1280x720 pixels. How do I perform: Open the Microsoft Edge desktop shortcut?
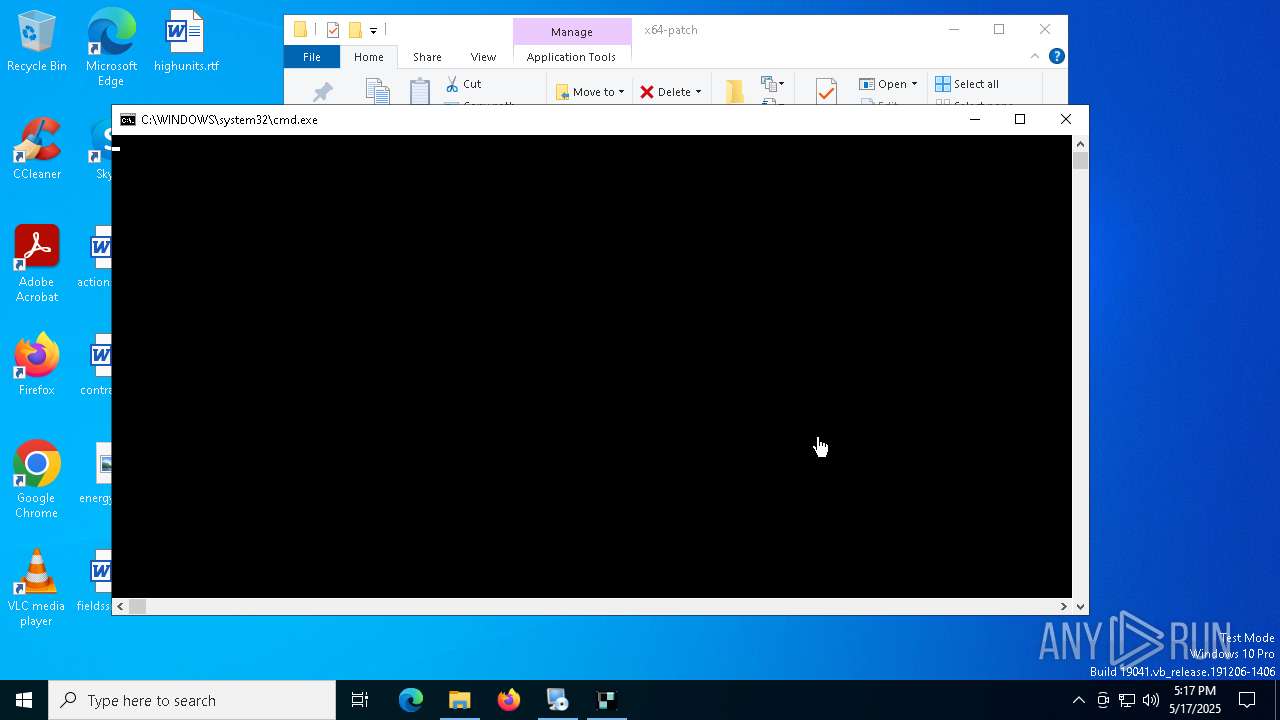[x=111, y=46]
